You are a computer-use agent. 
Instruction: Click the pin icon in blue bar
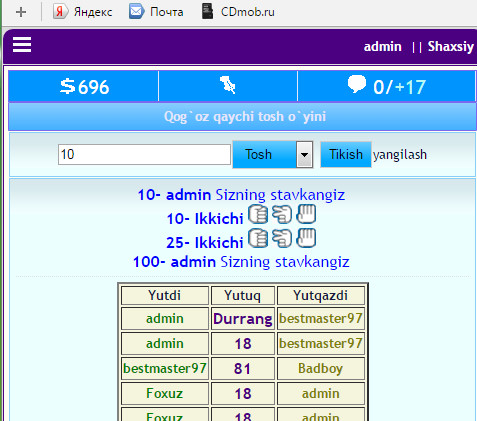point(228,85)
